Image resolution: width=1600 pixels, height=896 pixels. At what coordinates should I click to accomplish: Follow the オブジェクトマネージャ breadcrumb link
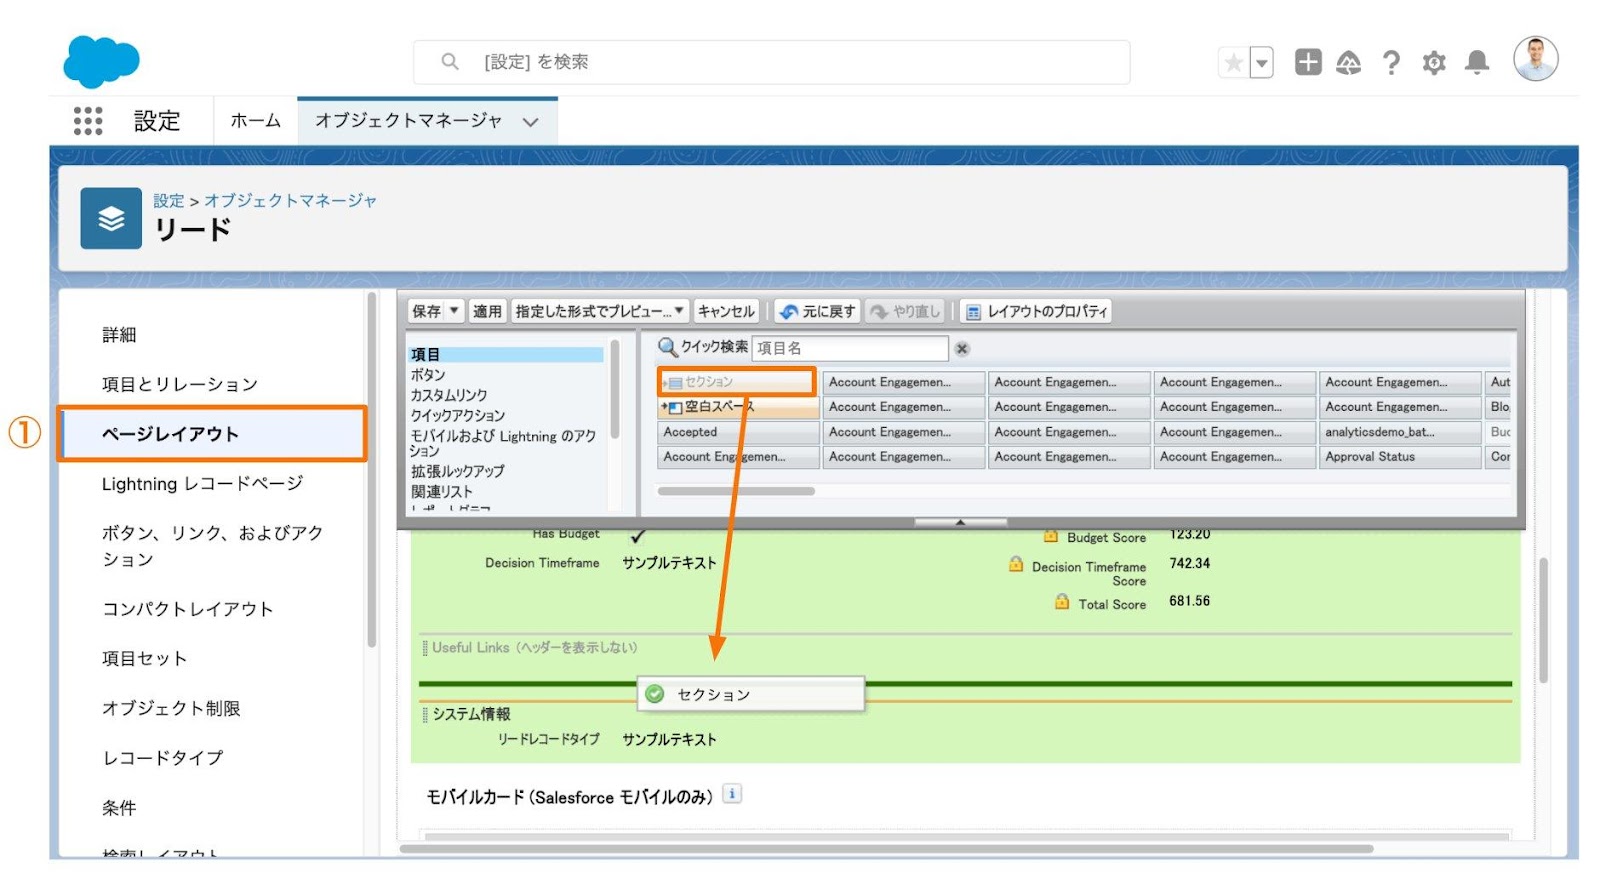pyautogui.click(x=291, y=200)
